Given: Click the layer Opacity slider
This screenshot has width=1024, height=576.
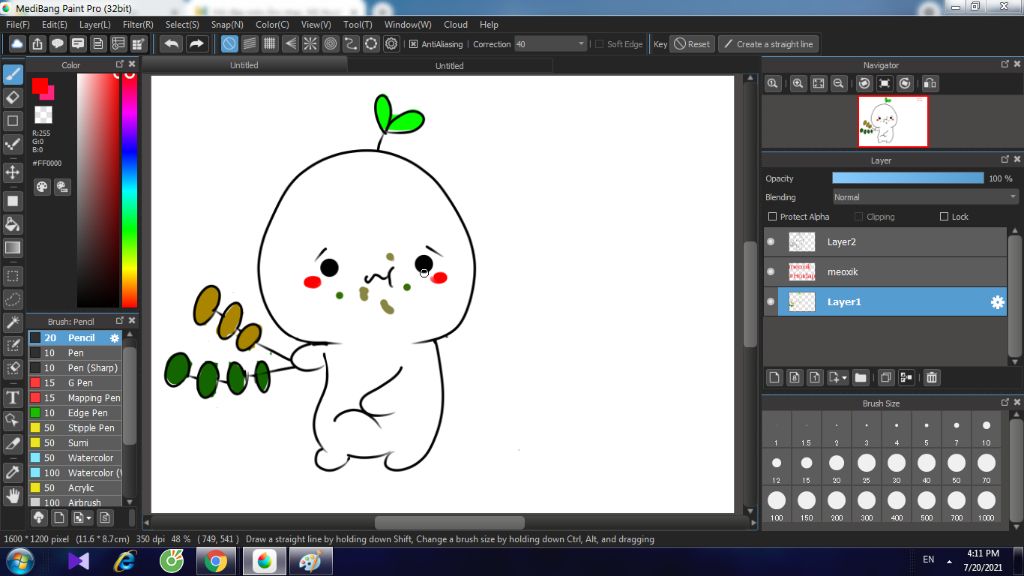Looking at the screenshot, I should click(x=908, y=178).
